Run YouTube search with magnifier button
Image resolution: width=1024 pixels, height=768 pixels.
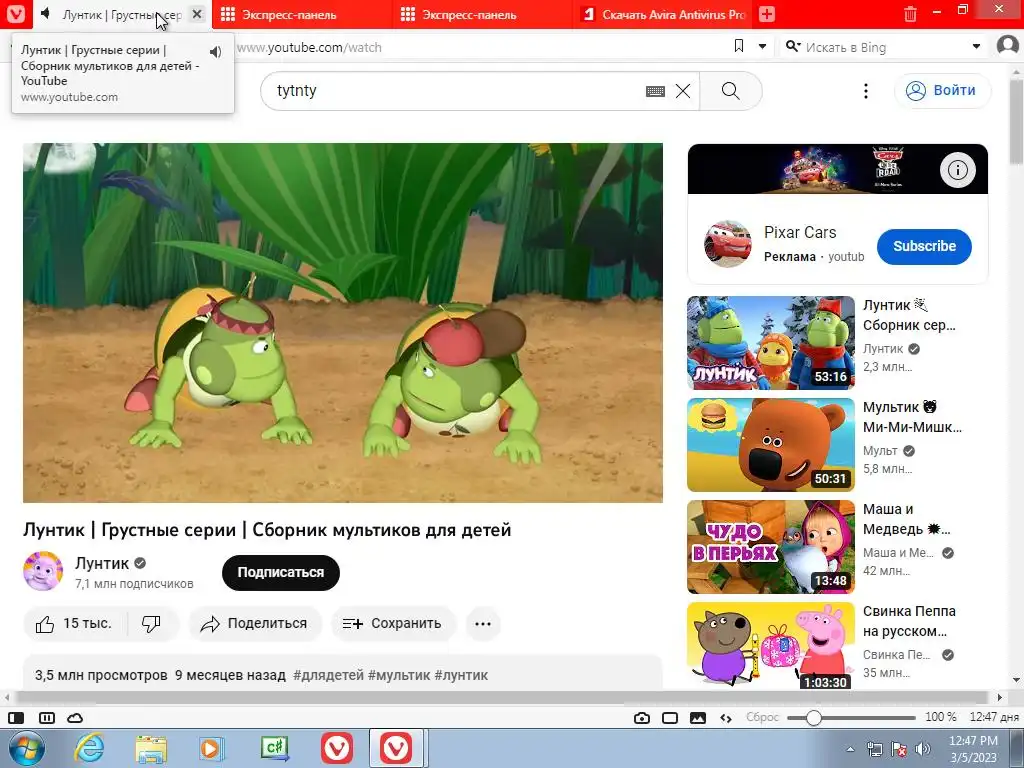click(731, 91)
